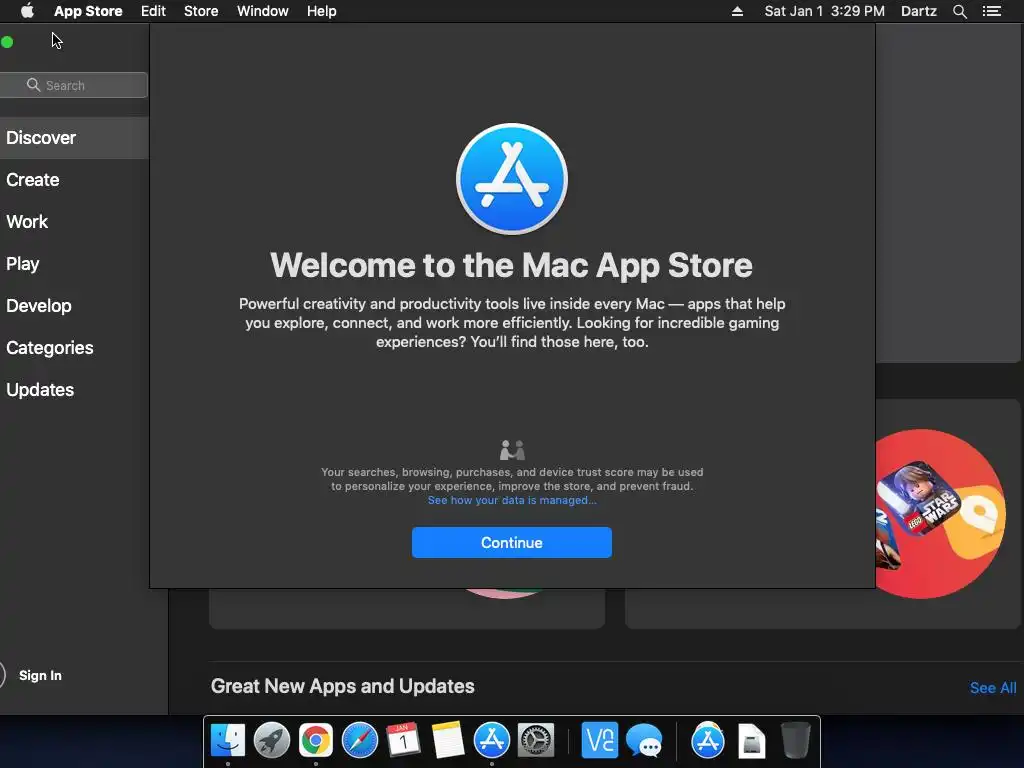
Task: Click the Great New Apps and Updates heading
Action: coord(343,686)
